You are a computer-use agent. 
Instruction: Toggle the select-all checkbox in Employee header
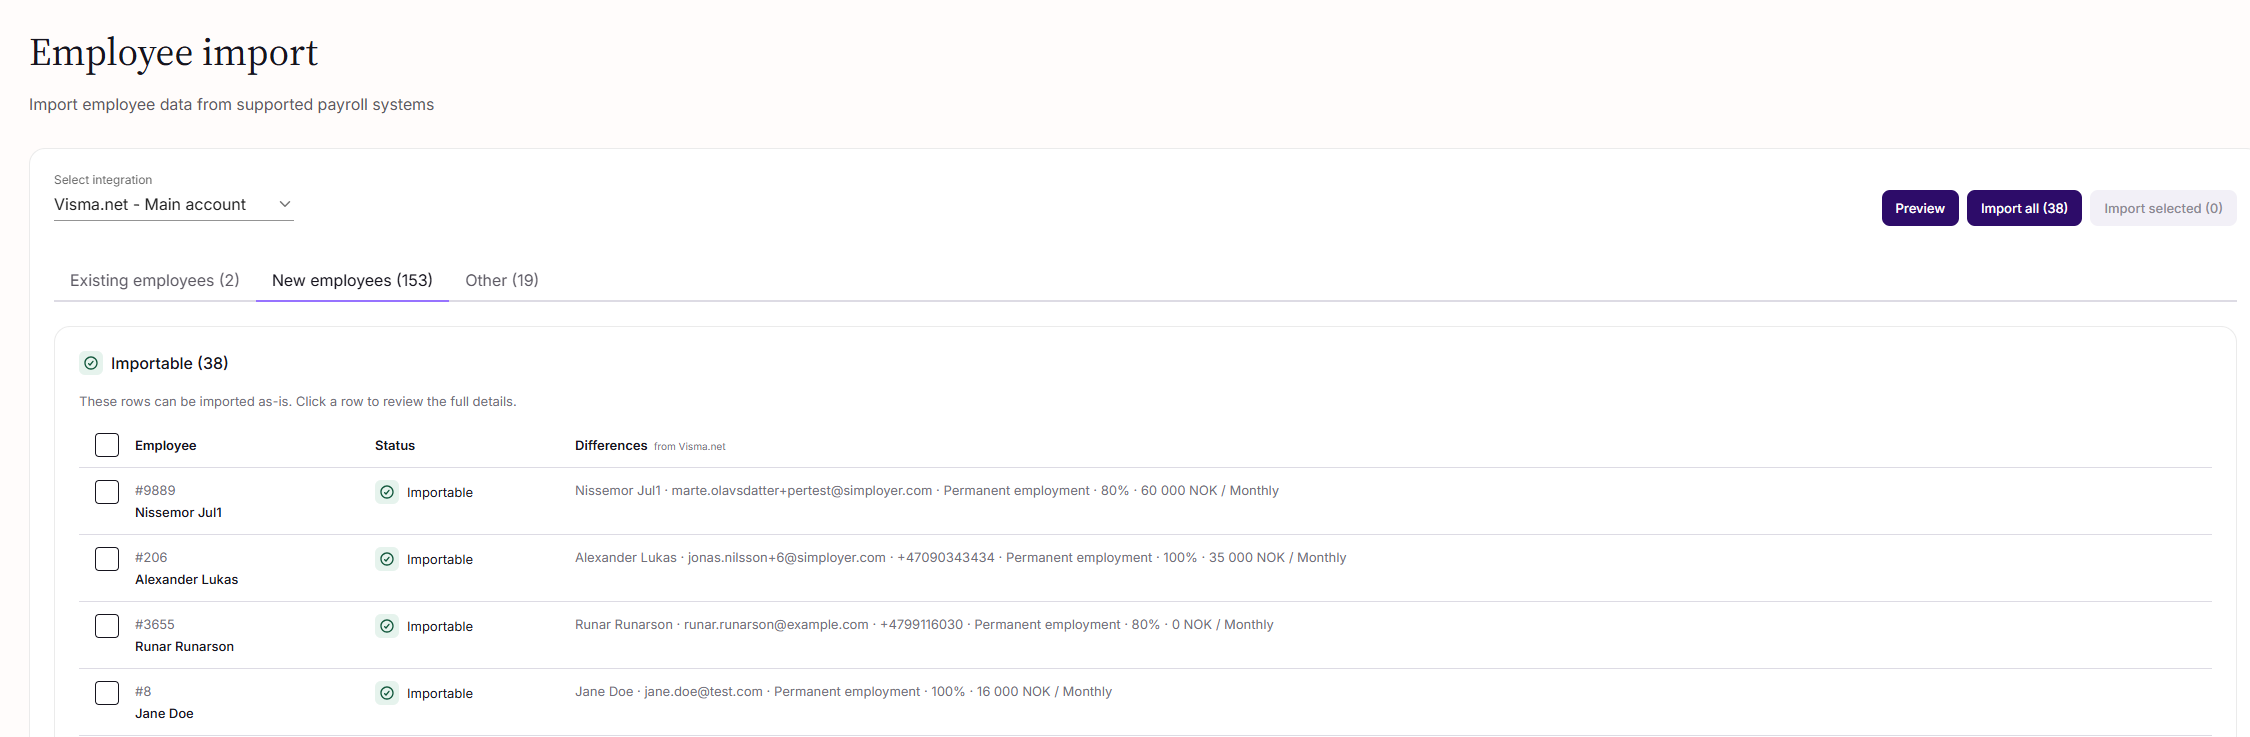click(107, 445)
